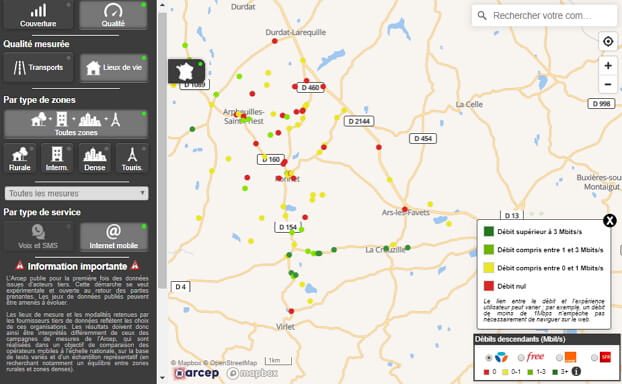Select the SFR operator radio button
The width and height of the screenshot is (622, 384).
click(594, 358)
